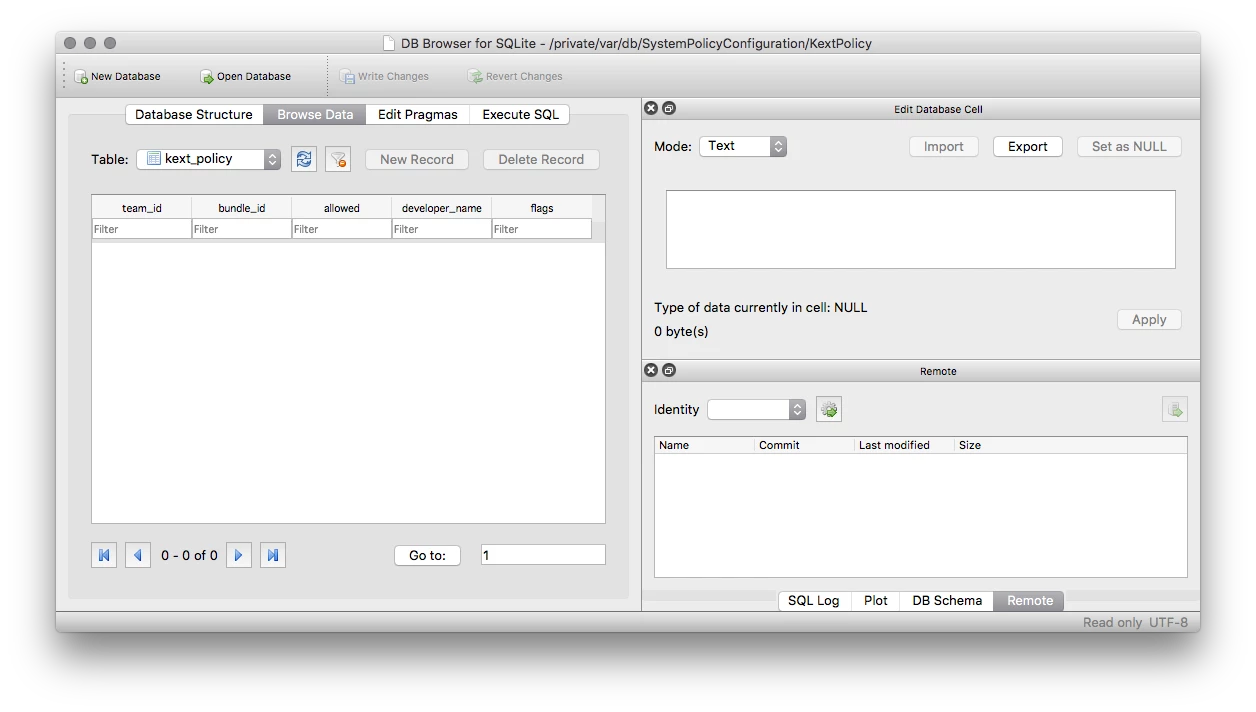Image resolution: width=1256 pixels, height=712 pixels.
Task: Click the Last modified column header
Action: pos(905,445)
